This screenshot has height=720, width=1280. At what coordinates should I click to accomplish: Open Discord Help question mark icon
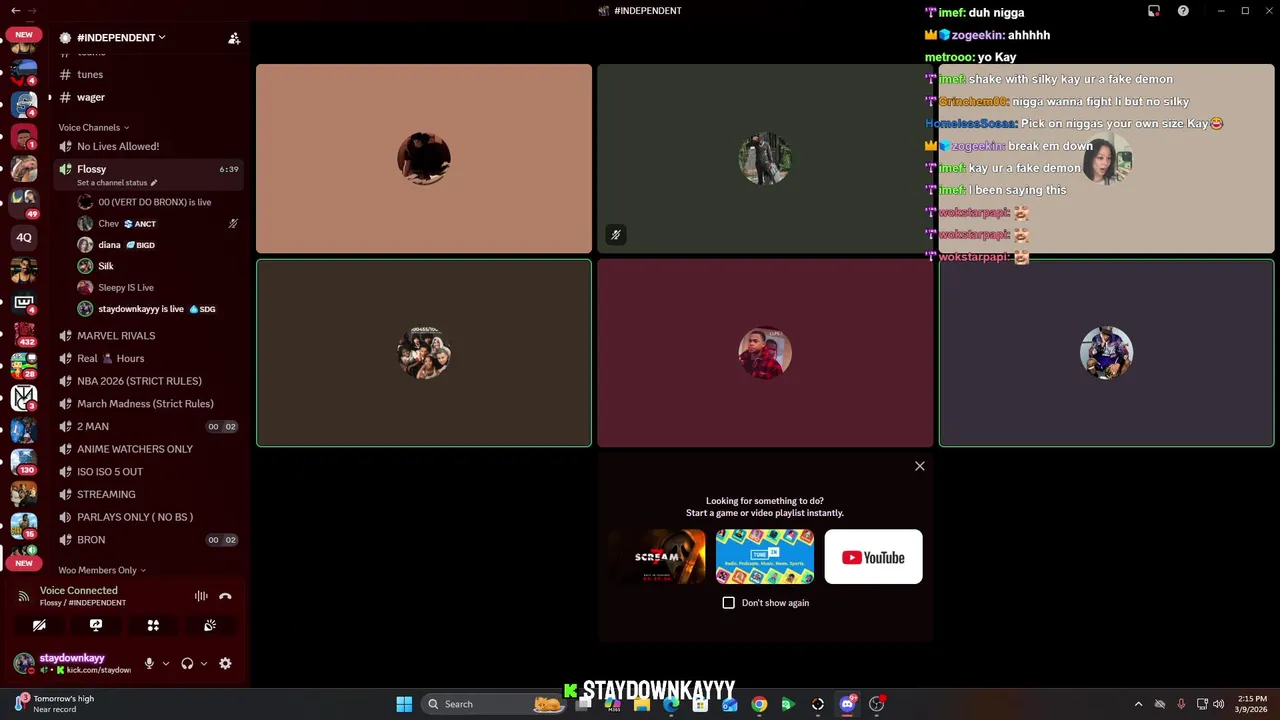point(1183,11)
